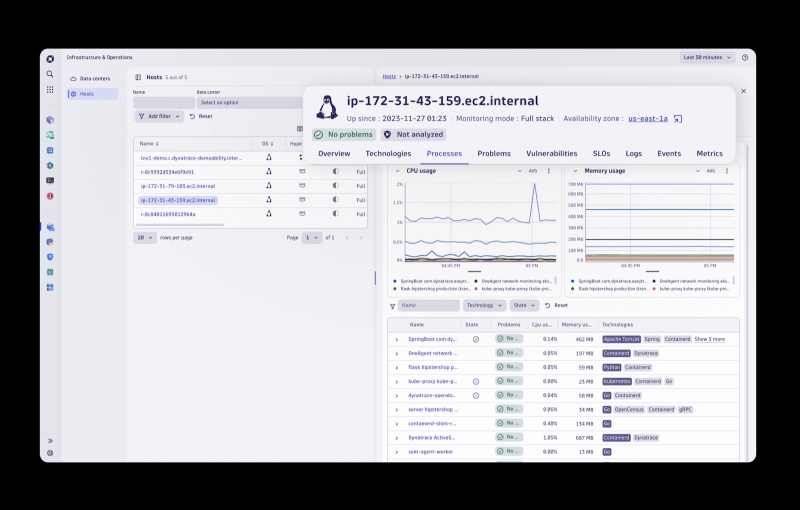Open the Last 30 minutes timeframe dropdown
Screen dimensions: 800x510
[x=707, y=58]
